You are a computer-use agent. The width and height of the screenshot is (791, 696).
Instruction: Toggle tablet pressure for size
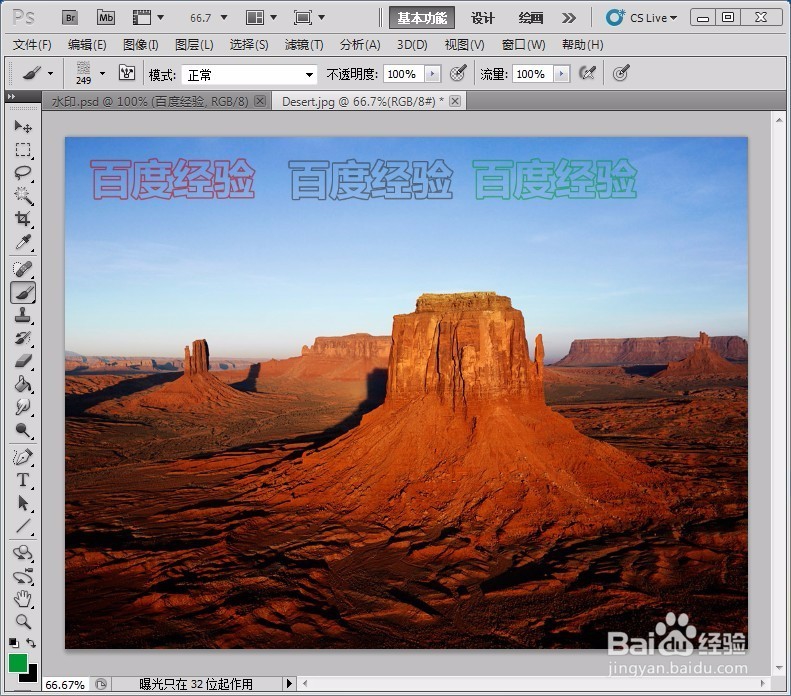point(621,73)
